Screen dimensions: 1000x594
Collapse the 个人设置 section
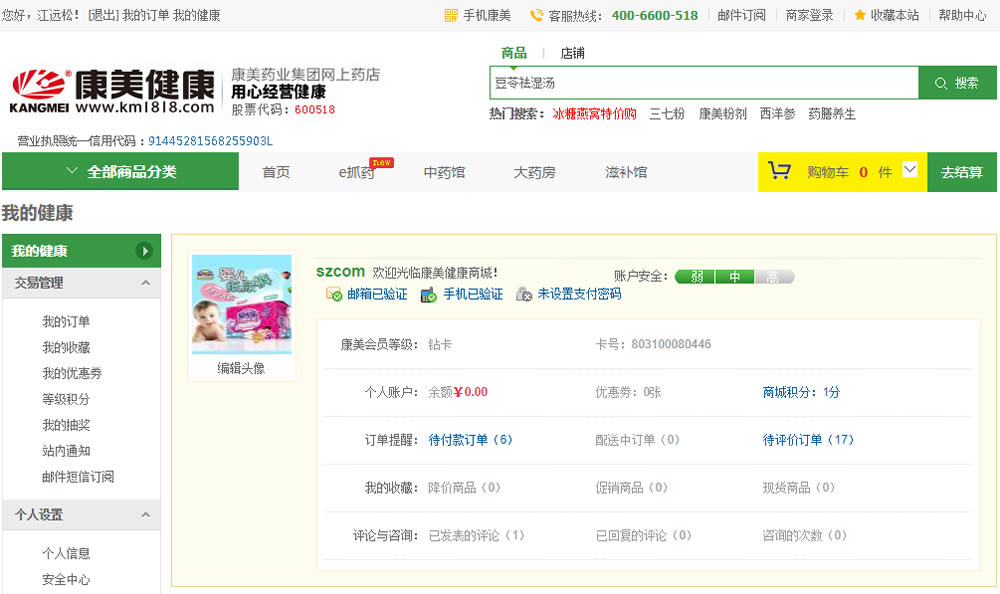click(146, 514)
